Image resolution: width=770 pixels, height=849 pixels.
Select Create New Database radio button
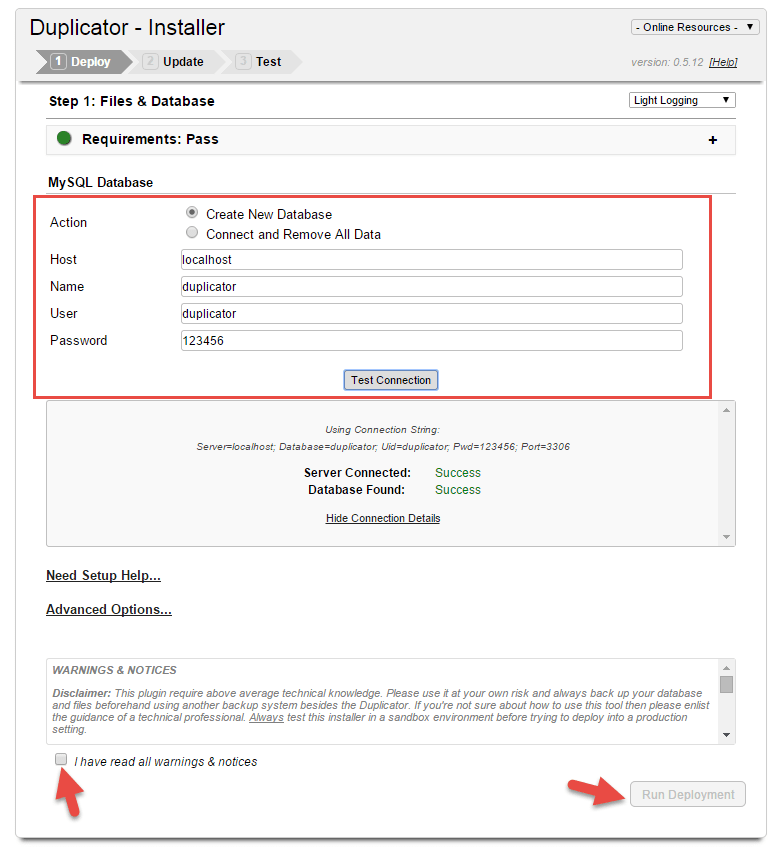point(192,212)
